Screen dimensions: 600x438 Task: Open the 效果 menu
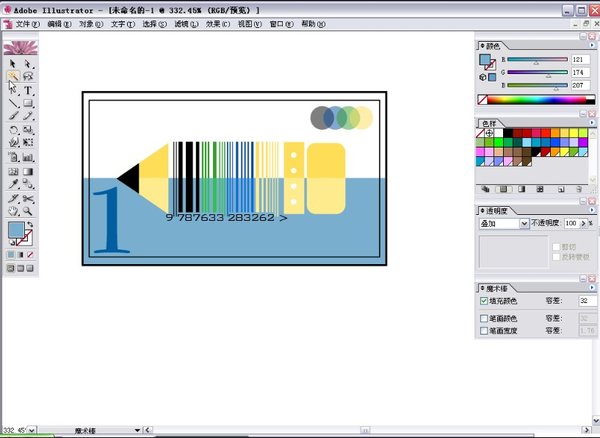pyautogui.click(x=218, y=24)
